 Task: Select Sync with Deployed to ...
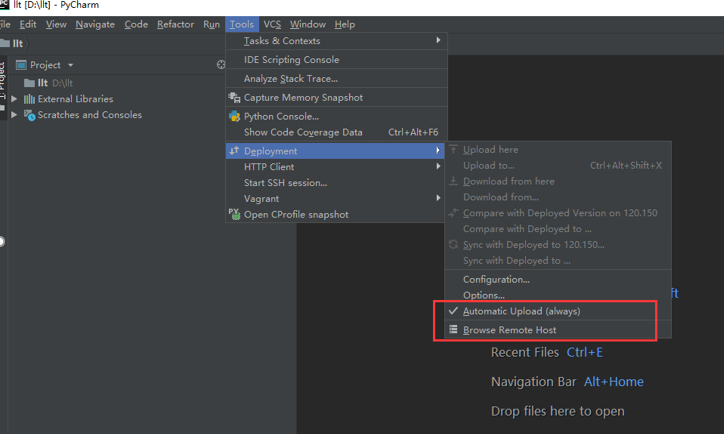click(x=558, y=261)
